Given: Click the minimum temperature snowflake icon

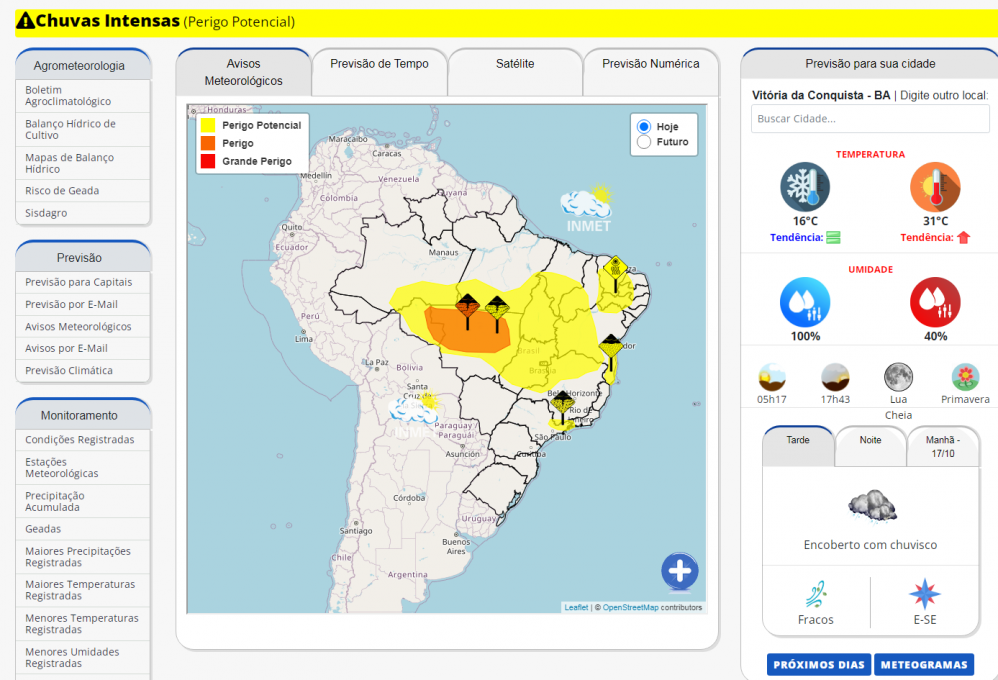Looking at the screenshot, I should pos(805,187).
